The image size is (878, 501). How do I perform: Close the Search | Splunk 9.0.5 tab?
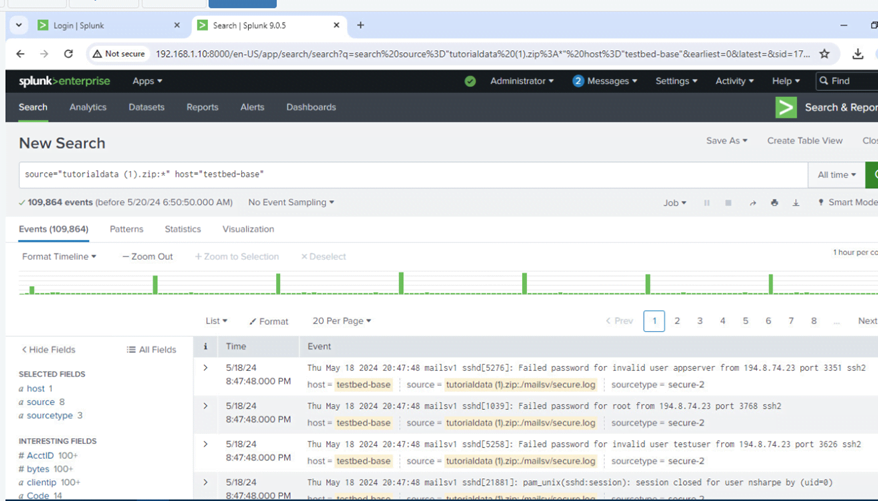point(337,25)
